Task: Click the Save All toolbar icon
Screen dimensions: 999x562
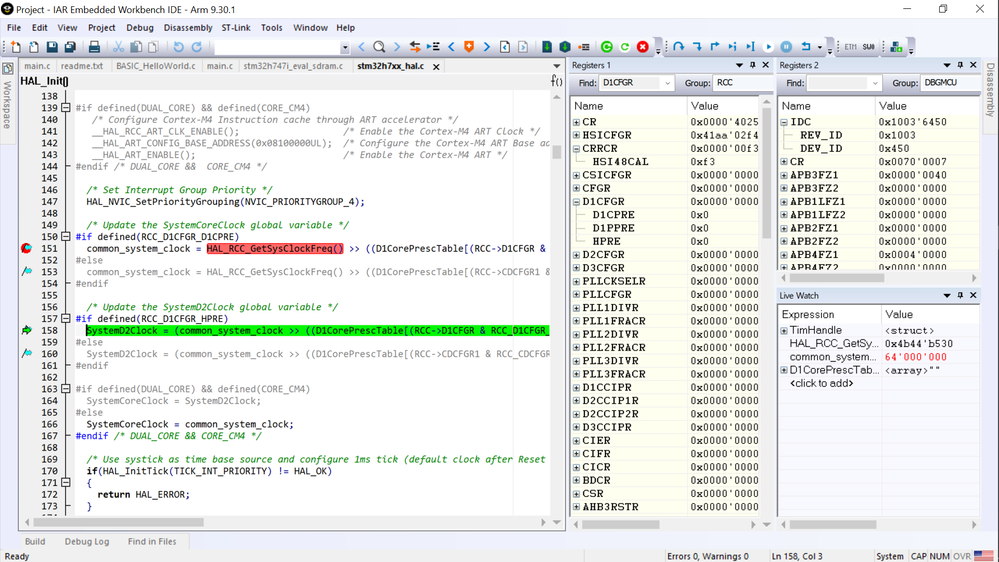Action: point(70,47)
